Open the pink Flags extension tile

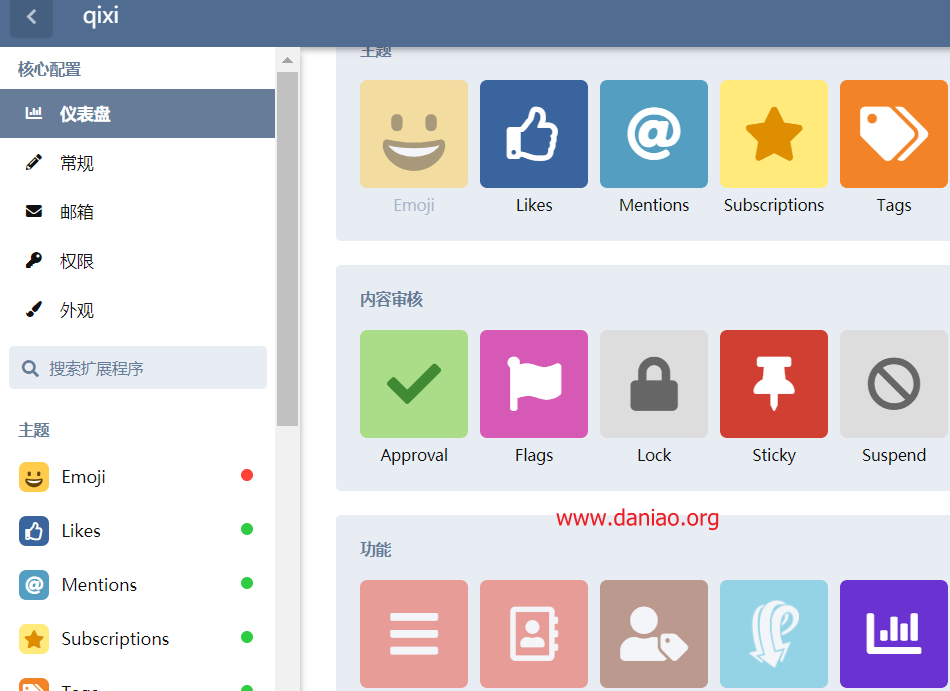[x=533, y=385]
